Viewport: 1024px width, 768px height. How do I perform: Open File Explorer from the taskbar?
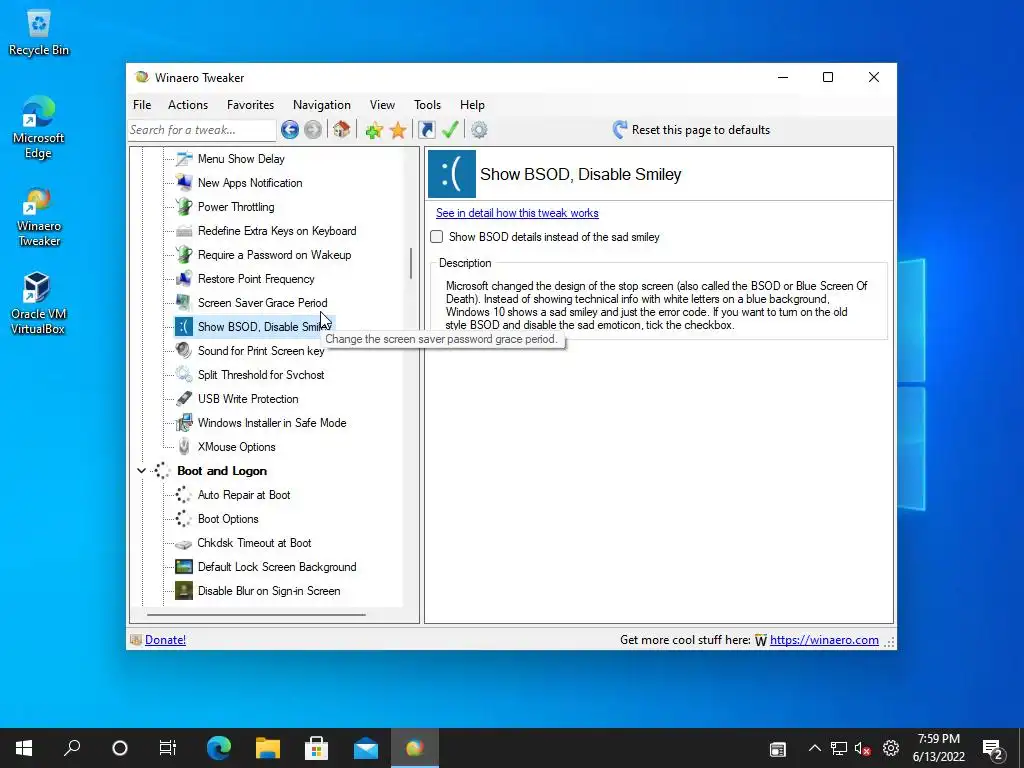pos(268,748)
